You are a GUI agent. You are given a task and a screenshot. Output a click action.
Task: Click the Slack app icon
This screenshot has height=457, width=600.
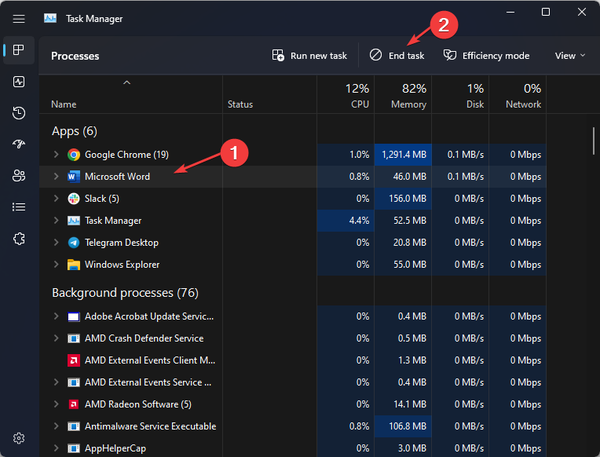(x=73, y=199)
